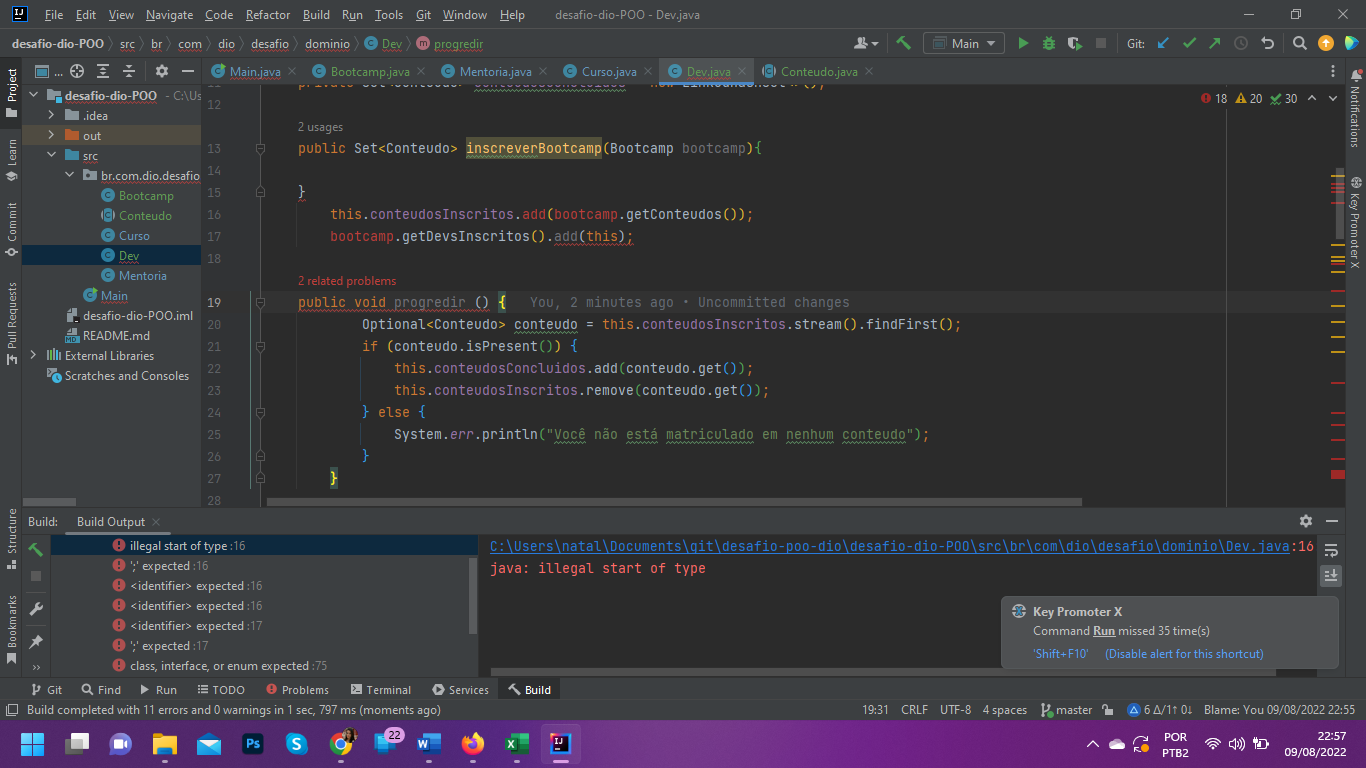The width and height of the screenshot is (1366, 768).
Task: Click CRLF line separator in status bar
Action: 915,710
